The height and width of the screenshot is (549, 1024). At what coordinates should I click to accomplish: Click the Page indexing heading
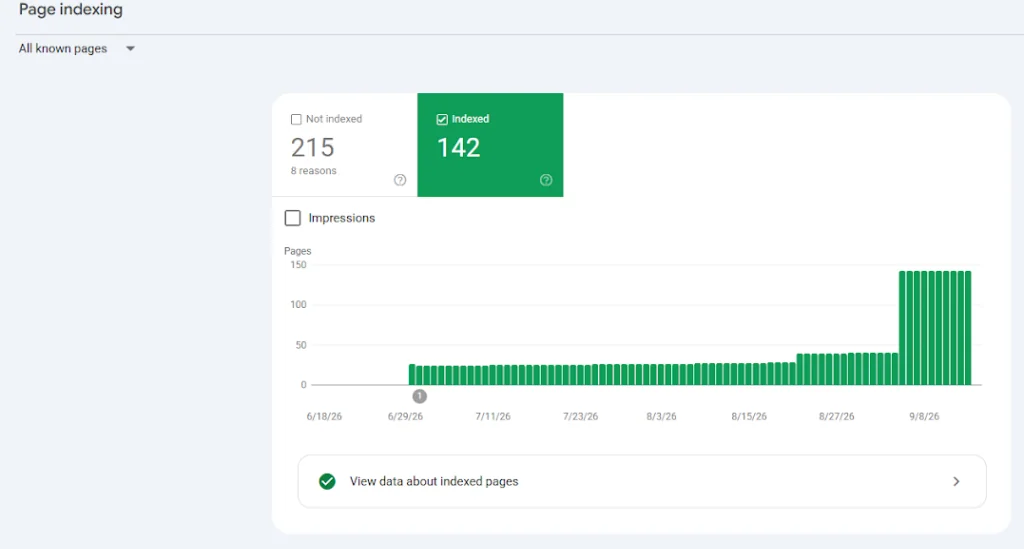[71, 9]
